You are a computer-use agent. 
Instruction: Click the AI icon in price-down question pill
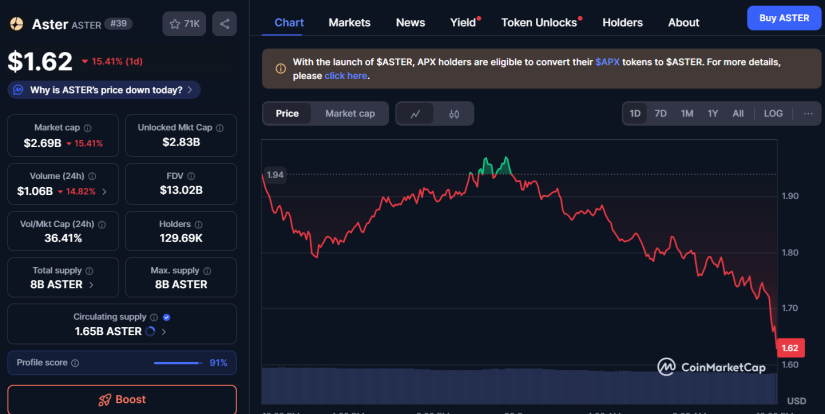click(x=18, y=90)
